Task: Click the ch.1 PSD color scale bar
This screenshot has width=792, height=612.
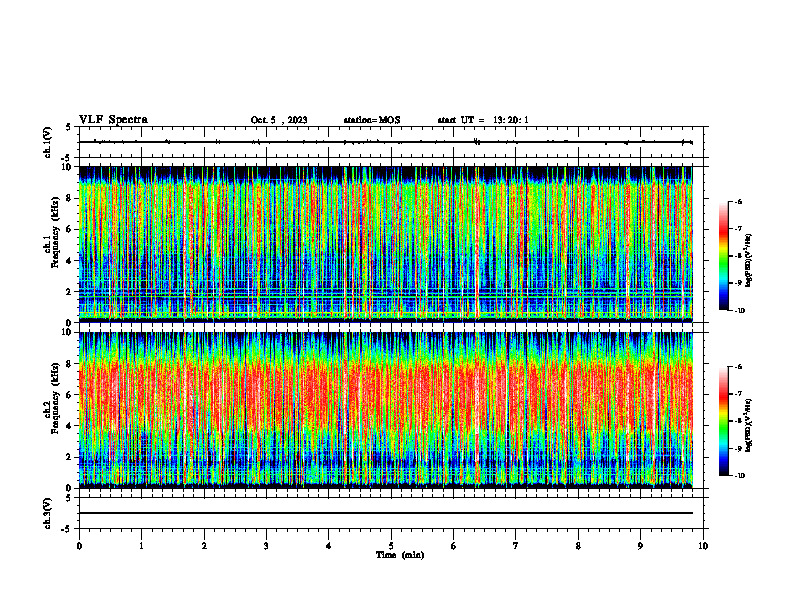Action: tap(723, 256)
